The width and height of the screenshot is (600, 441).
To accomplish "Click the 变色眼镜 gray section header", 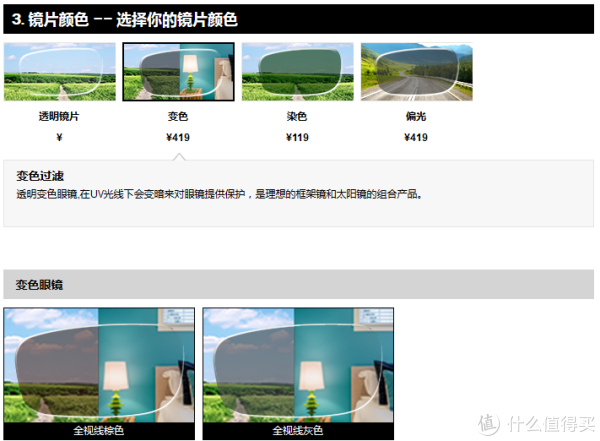I will pyautogui.click(x=298, y=284).
